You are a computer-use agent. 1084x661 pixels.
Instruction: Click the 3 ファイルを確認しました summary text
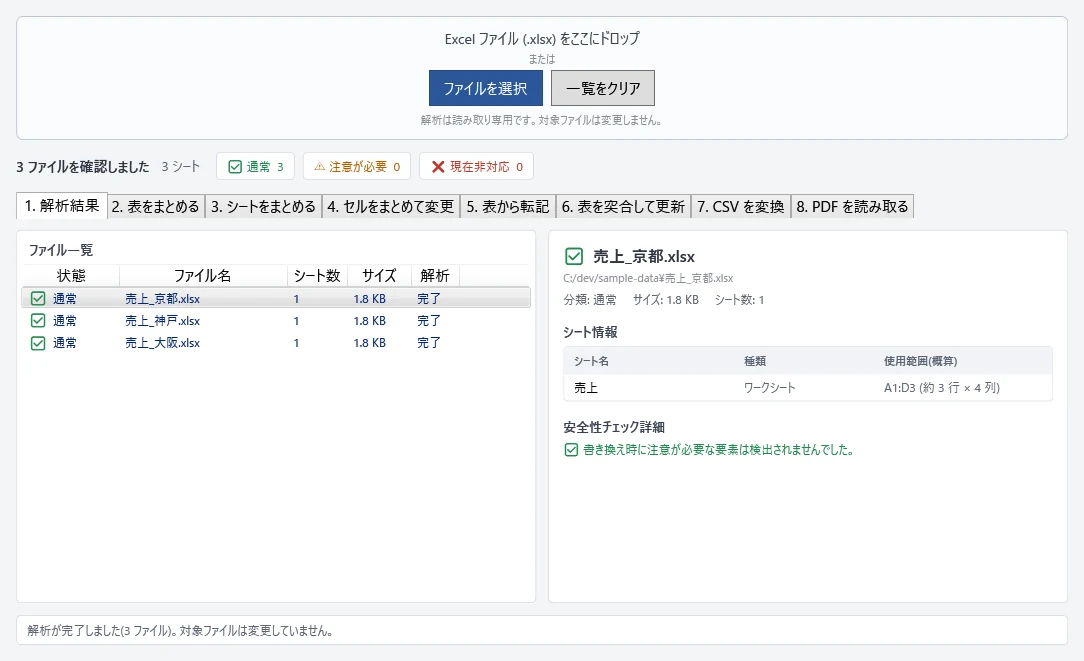point(83,167)
